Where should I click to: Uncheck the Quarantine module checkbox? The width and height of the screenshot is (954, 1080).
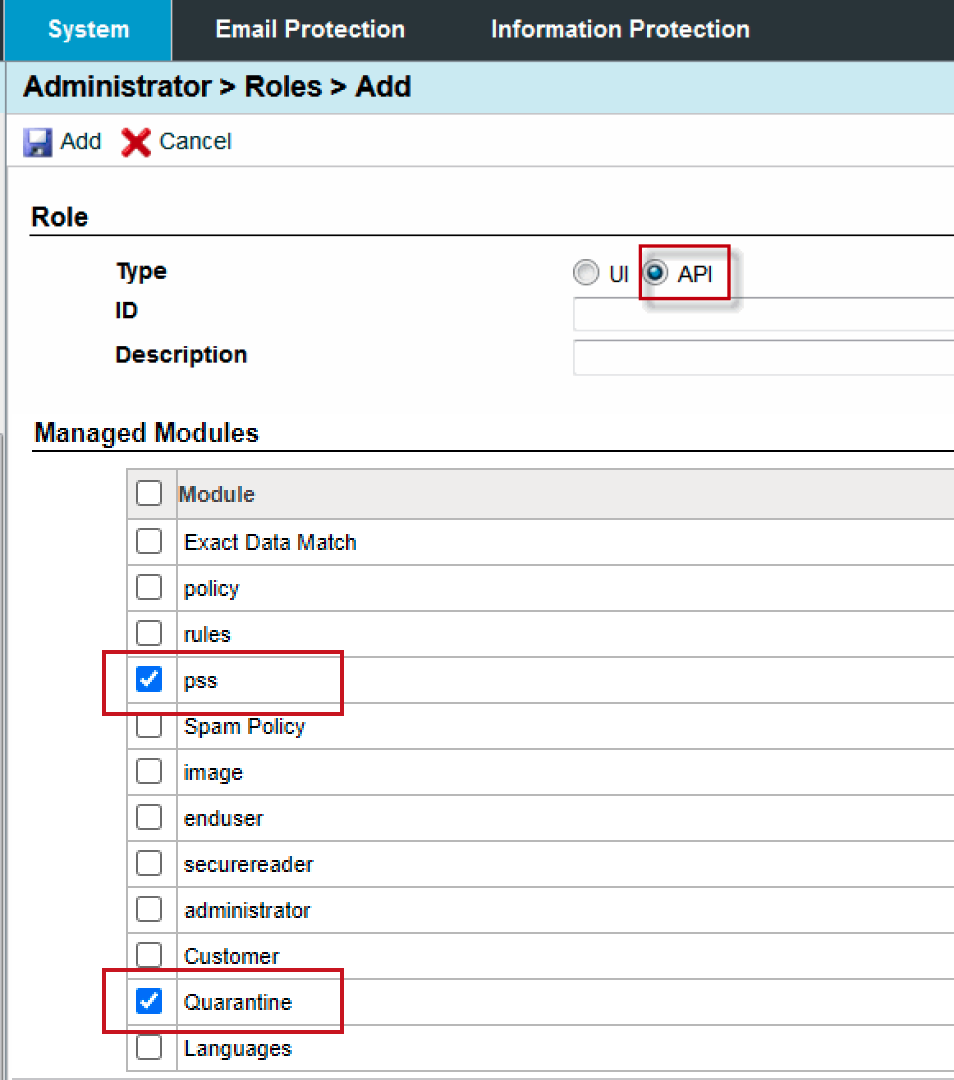149,1000
